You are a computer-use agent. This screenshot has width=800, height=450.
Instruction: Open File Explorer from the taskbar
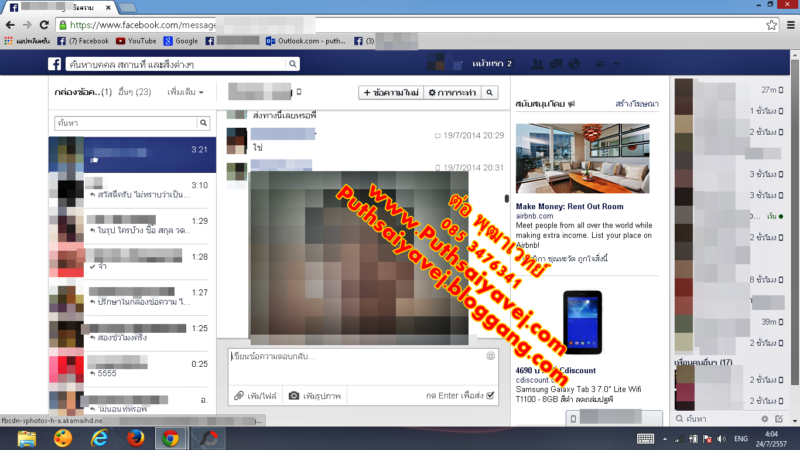[x=27, y=438]
